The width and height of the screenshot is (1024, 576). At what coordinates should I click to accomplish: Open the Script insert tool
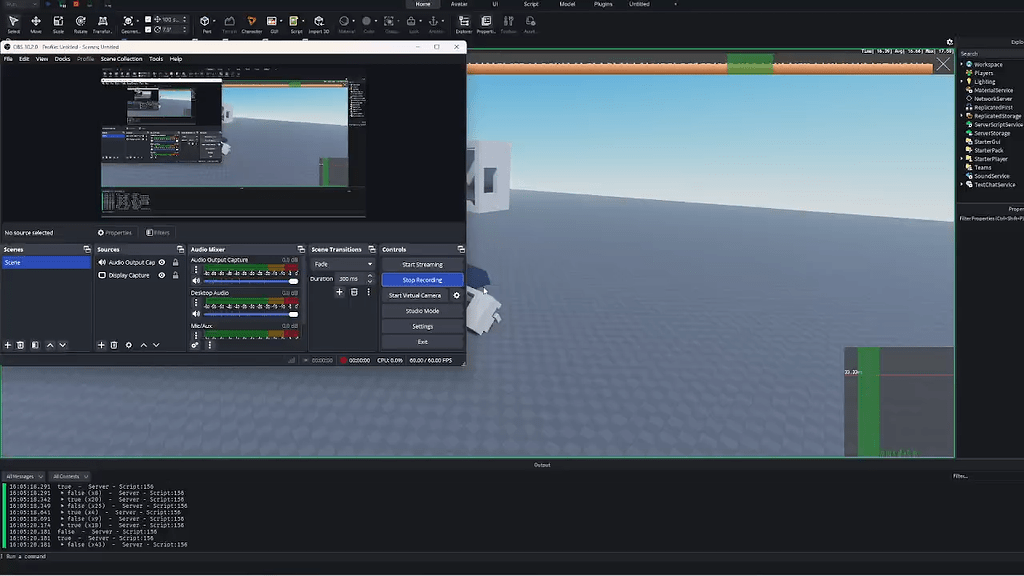coord(295,24)
